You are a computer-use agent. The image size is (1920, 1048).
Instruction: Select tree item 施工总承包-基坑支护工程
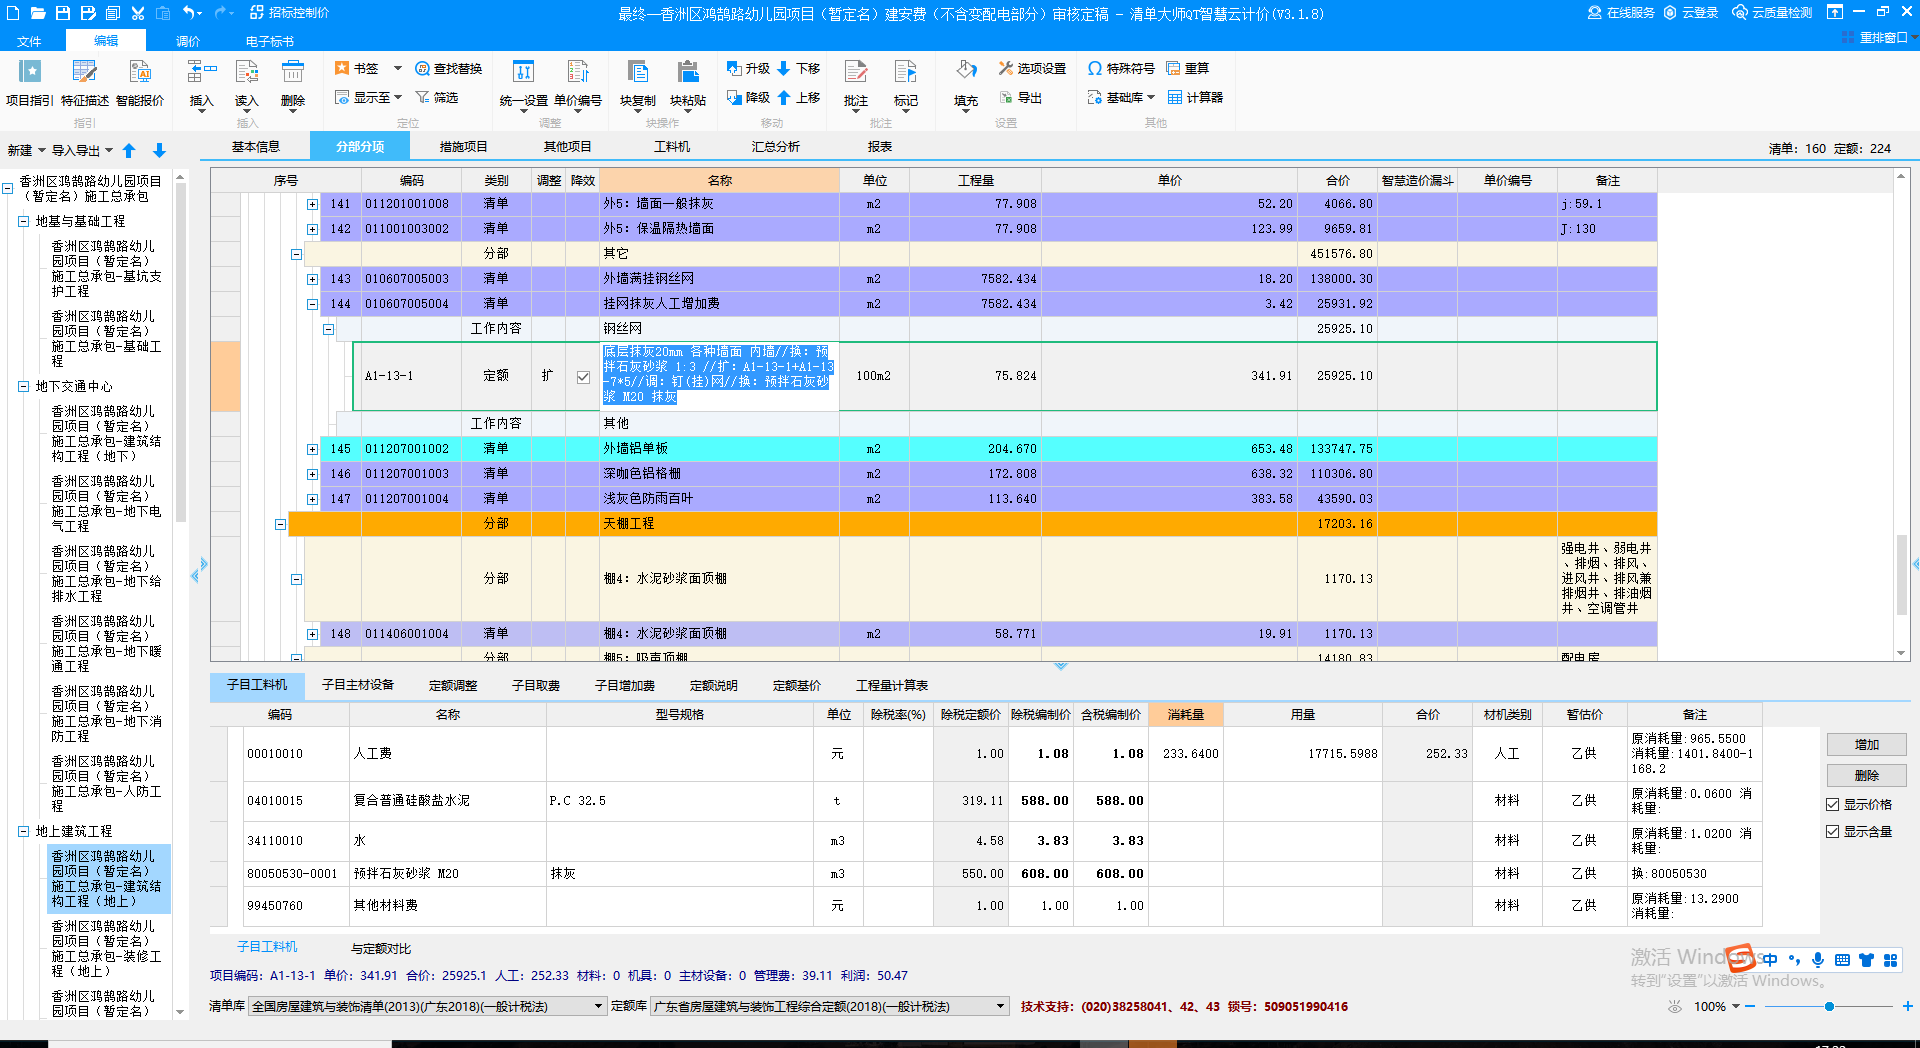(x=106, y=268)
